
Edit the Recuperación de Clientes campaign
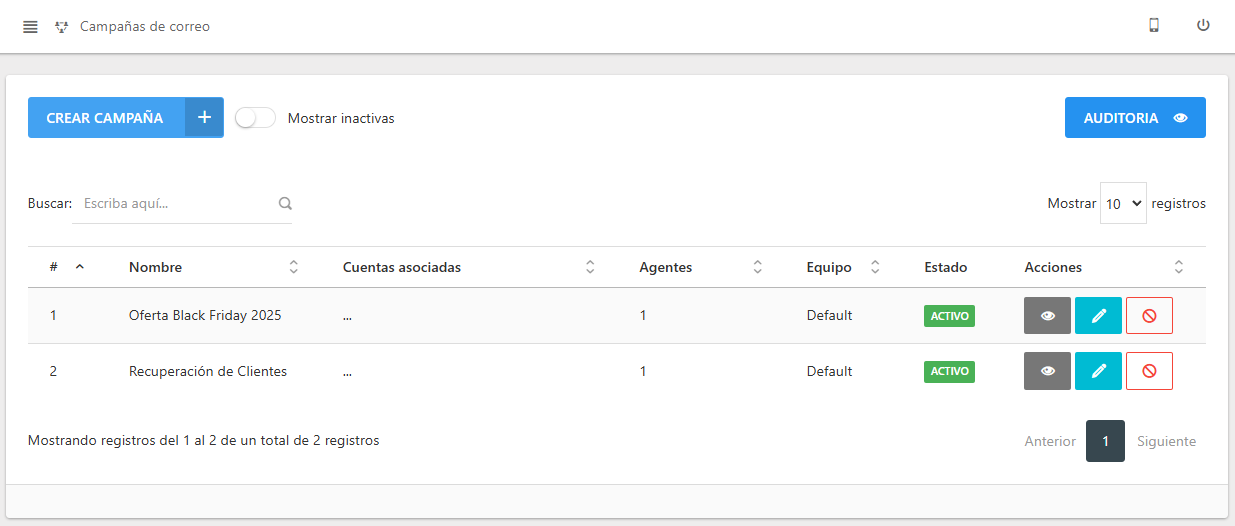coord(1098,371)
